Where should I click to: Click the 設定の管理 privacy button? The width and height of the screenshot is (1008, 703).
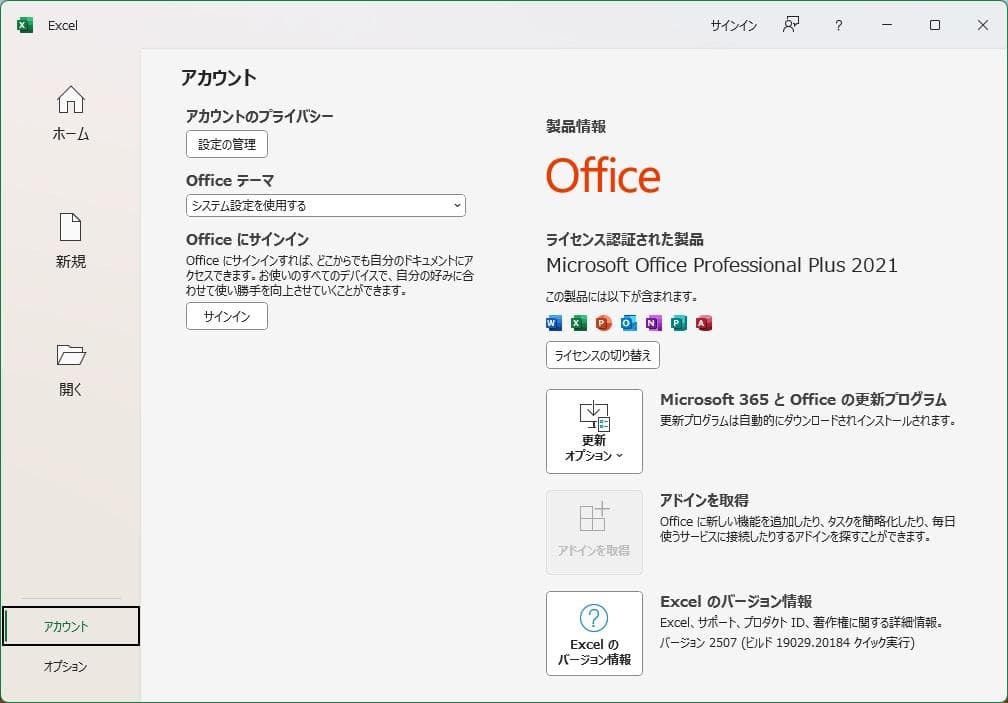(x=227, y=144)
